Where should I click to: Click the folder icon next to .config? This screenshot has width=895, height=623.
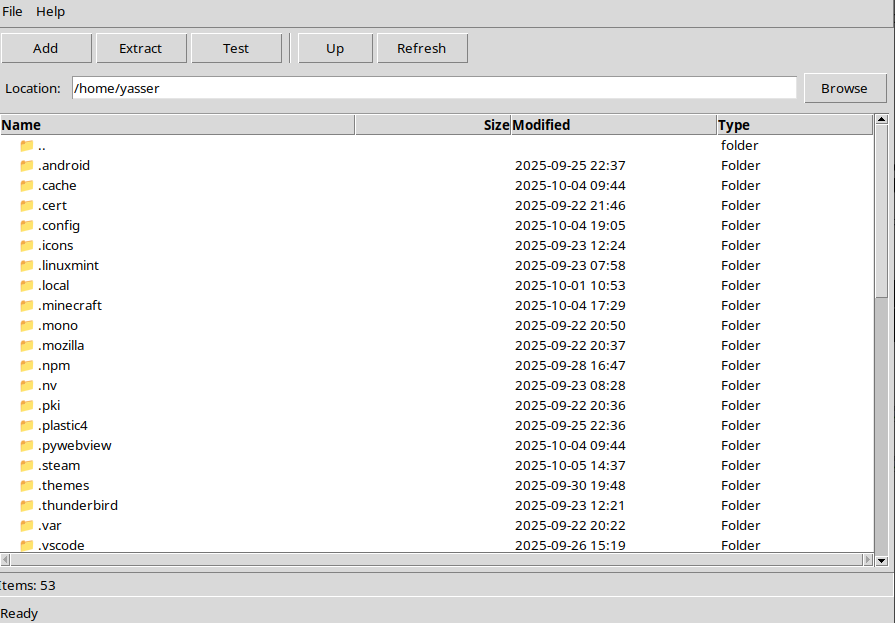pyautogui.click(x=26, y=225)
